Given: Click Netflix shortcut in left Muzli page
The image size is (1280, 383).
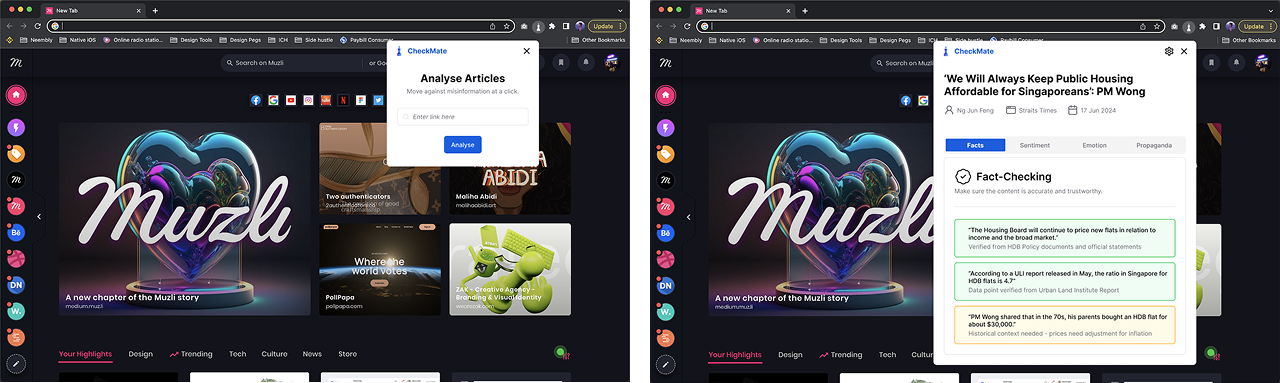Looking at the screenshot, I should tap(343, 100).
